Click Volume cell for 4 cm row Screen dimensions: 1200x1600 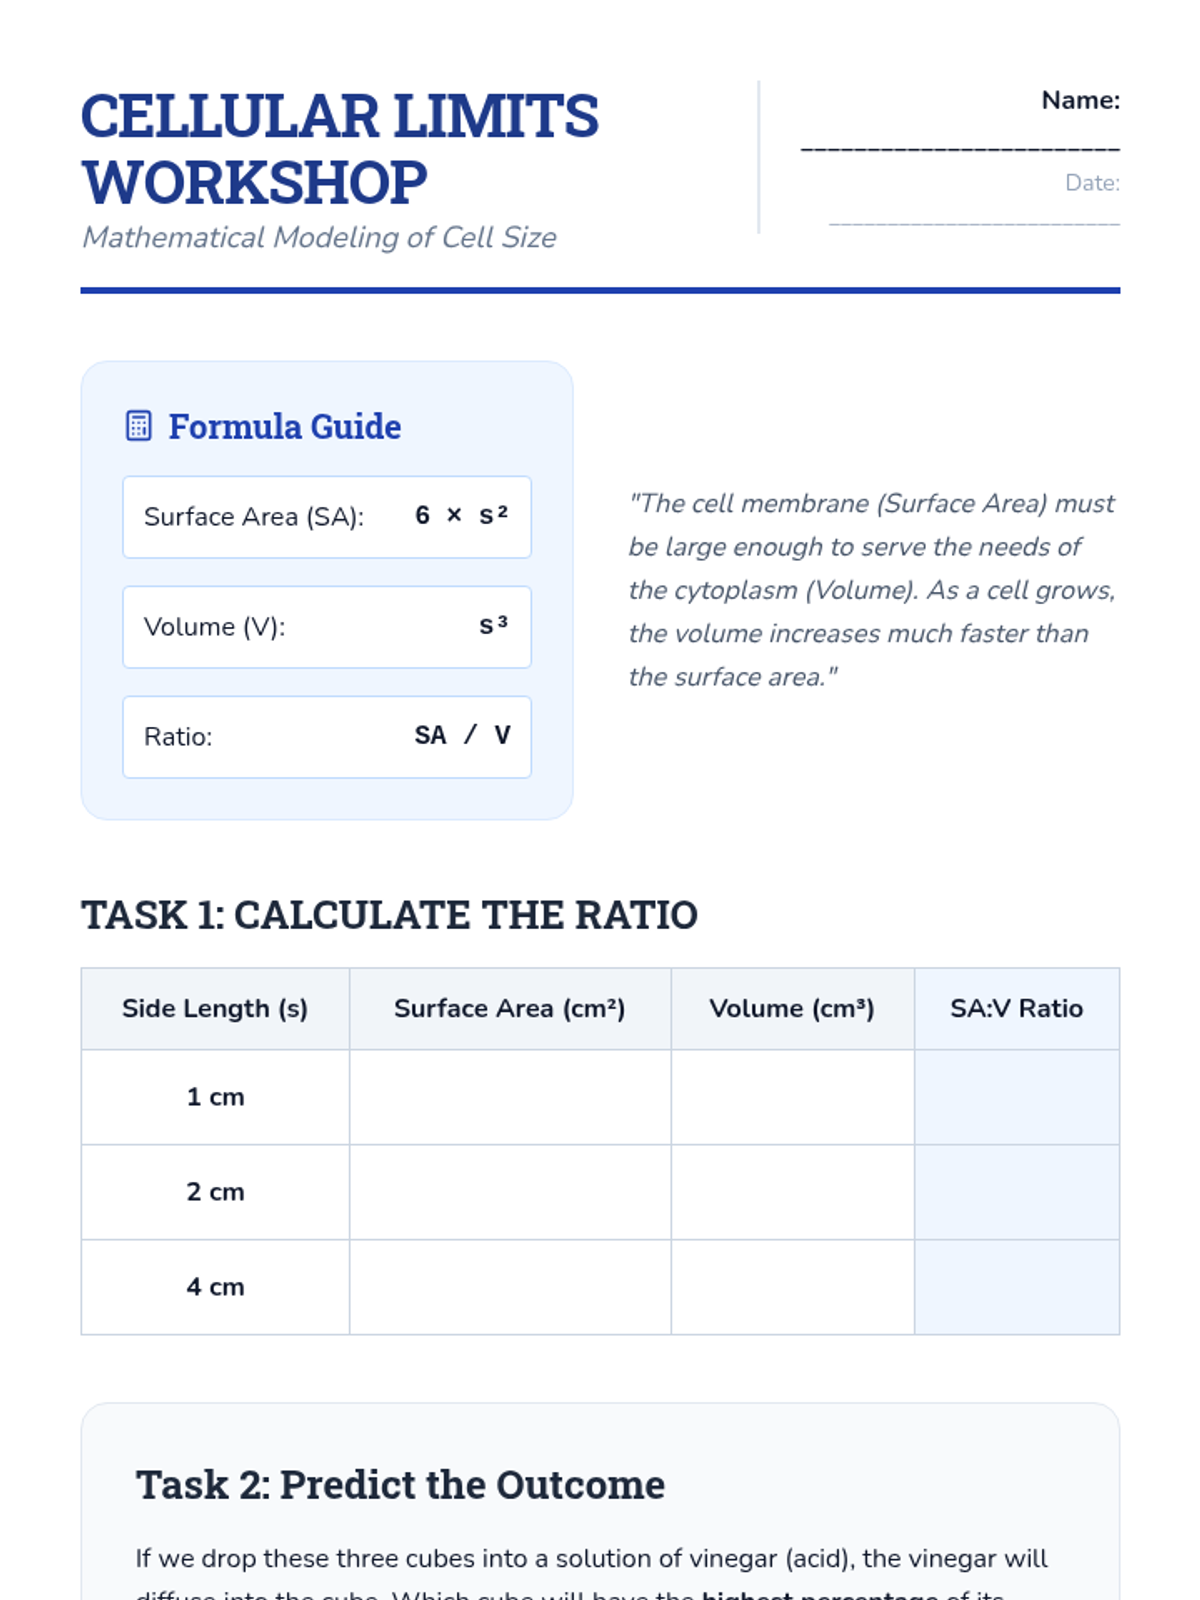click(x=792, y=1287)
